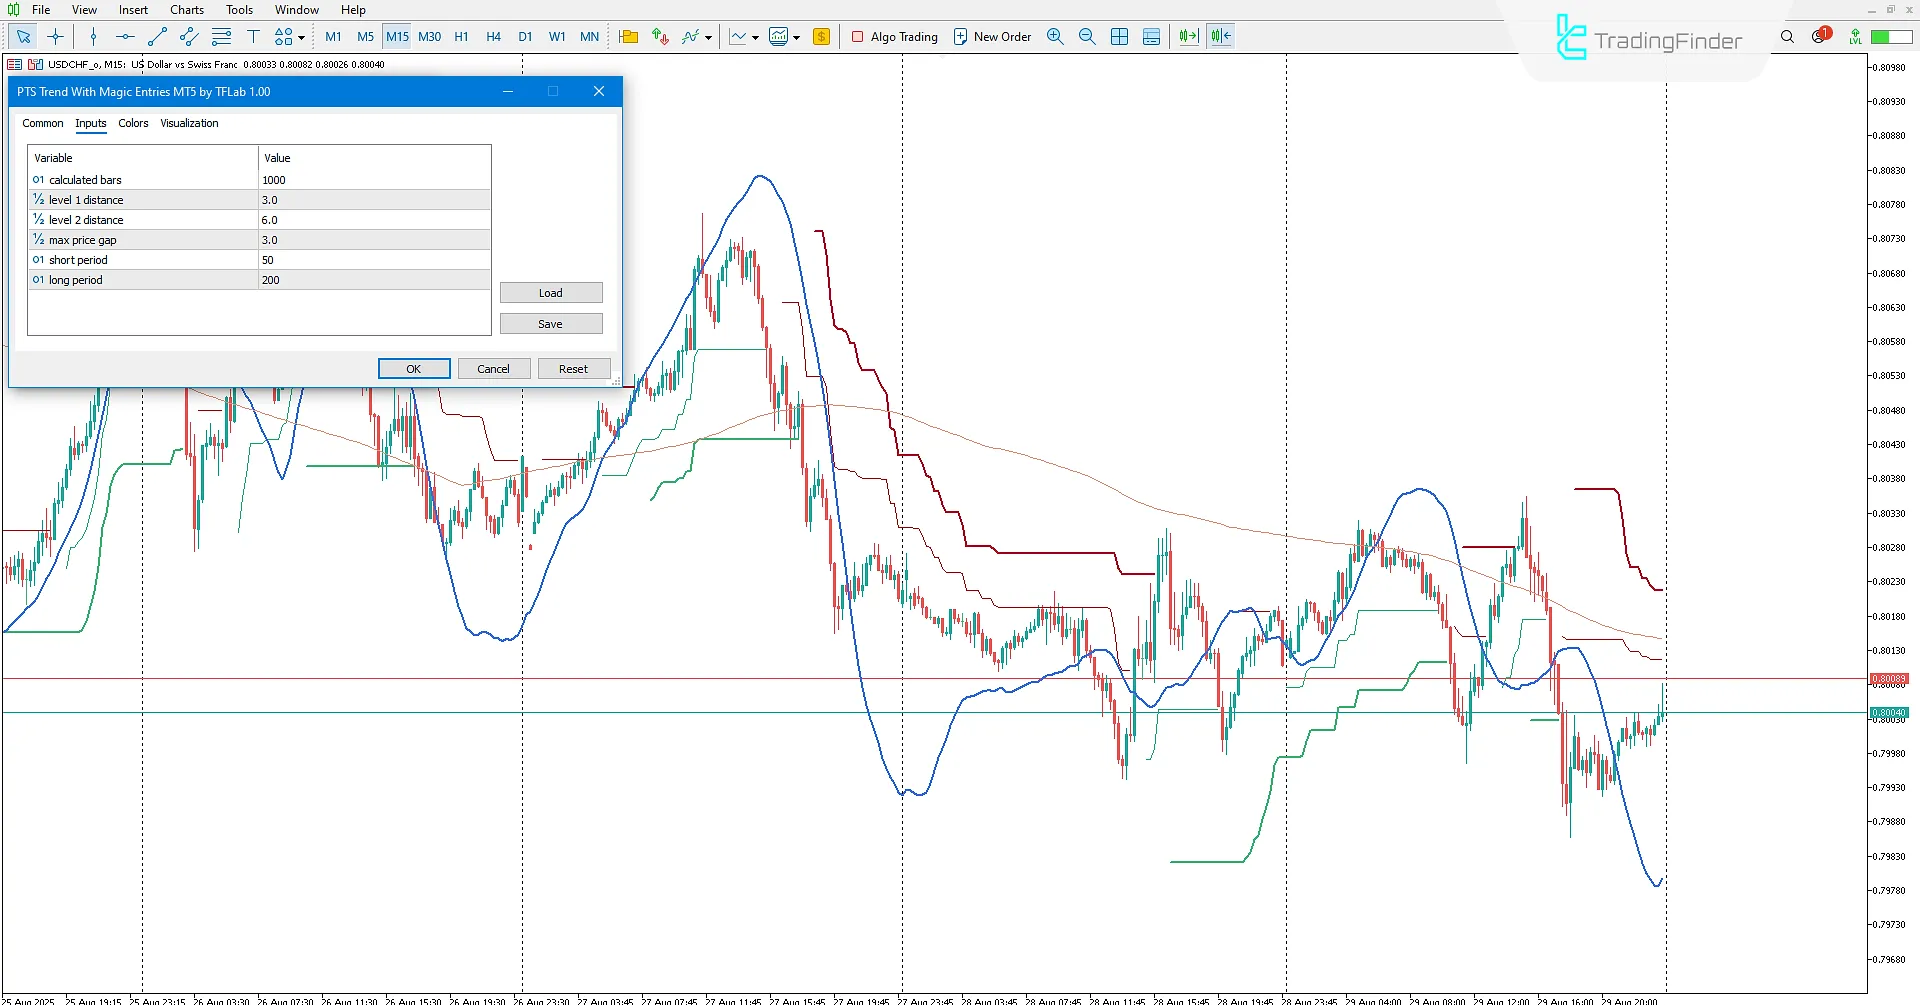This screenshot has height=1005, width=1920.
Task: Expand the chart type dropdown arrow
Action: coord(755,38)
